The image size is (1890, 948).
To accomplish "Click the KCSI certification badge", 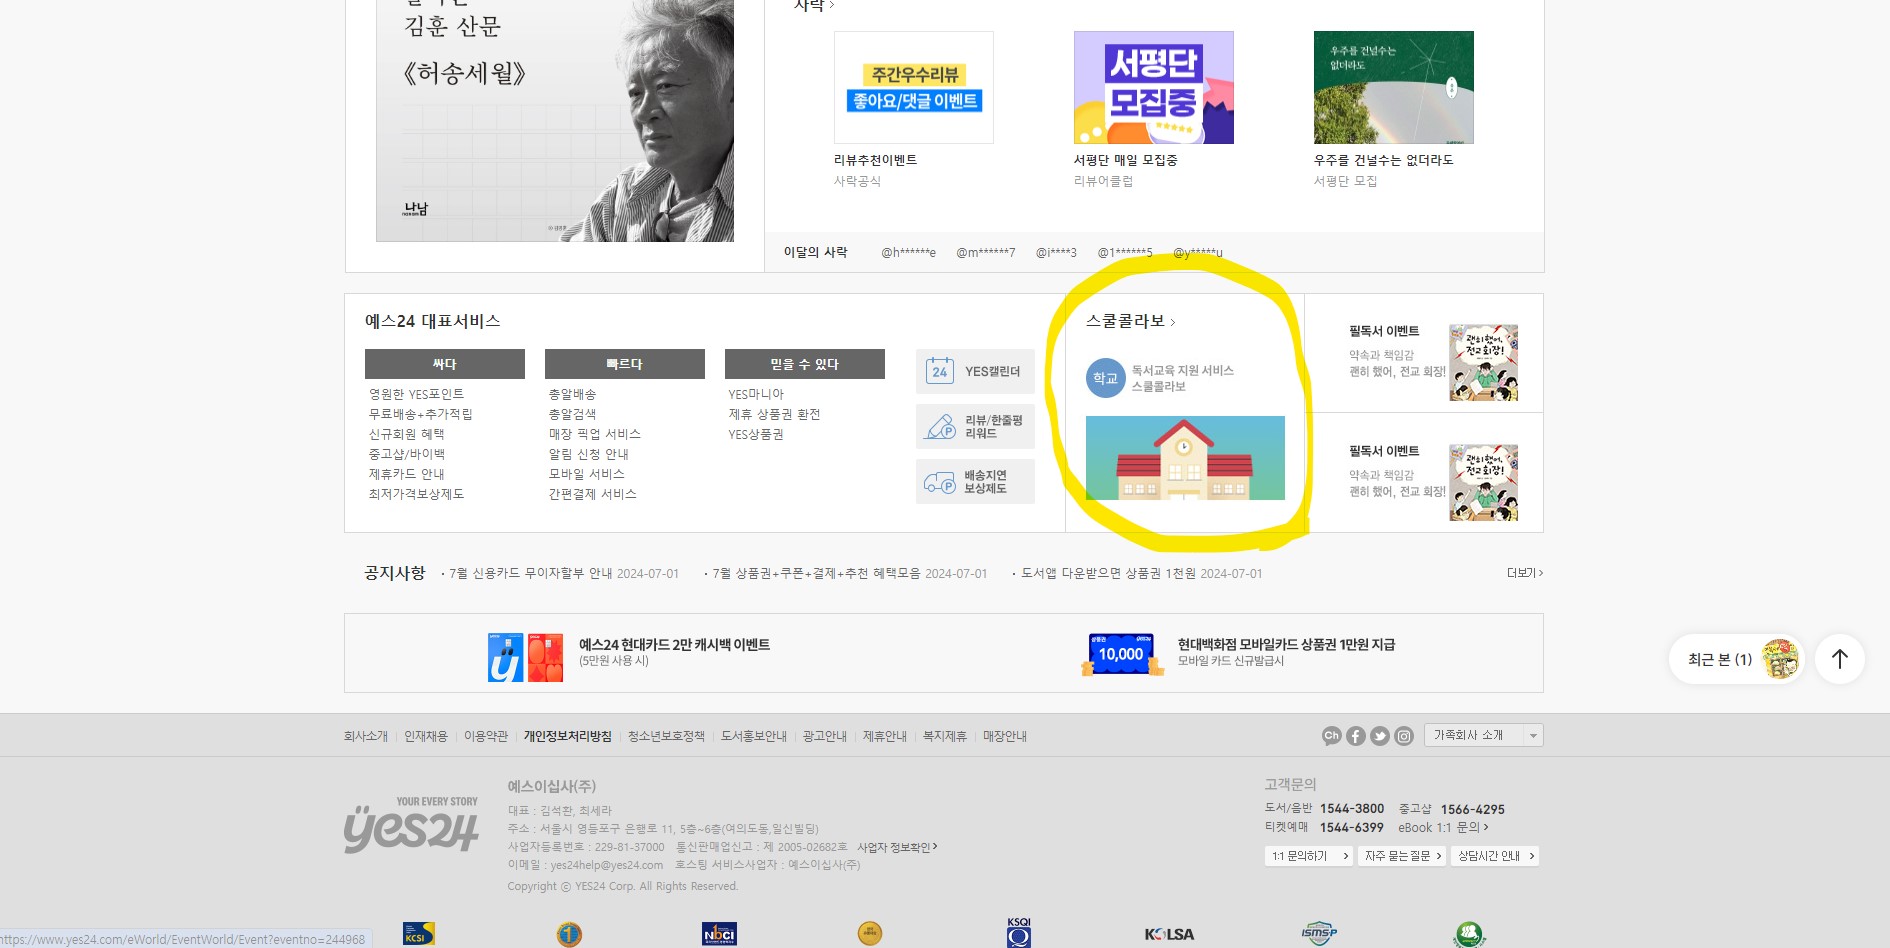I will point(418,934).
